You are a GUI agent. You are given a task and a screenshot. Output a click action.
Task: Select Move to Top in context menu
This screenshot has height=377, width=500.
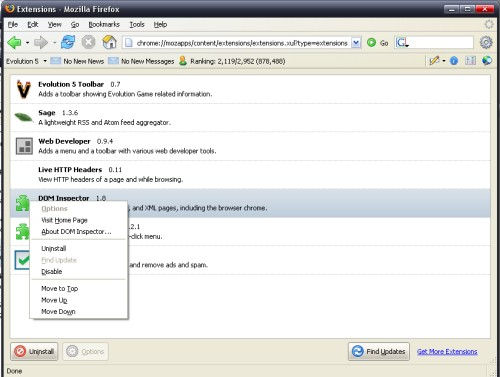79,288
